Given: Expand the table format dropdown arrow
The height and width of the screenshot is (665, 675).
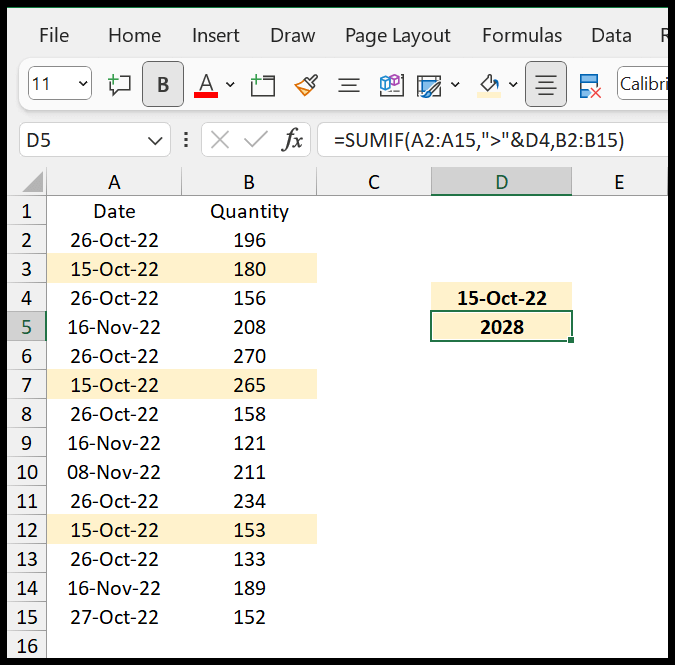Looking at the screenshot, I should [455, 84].
